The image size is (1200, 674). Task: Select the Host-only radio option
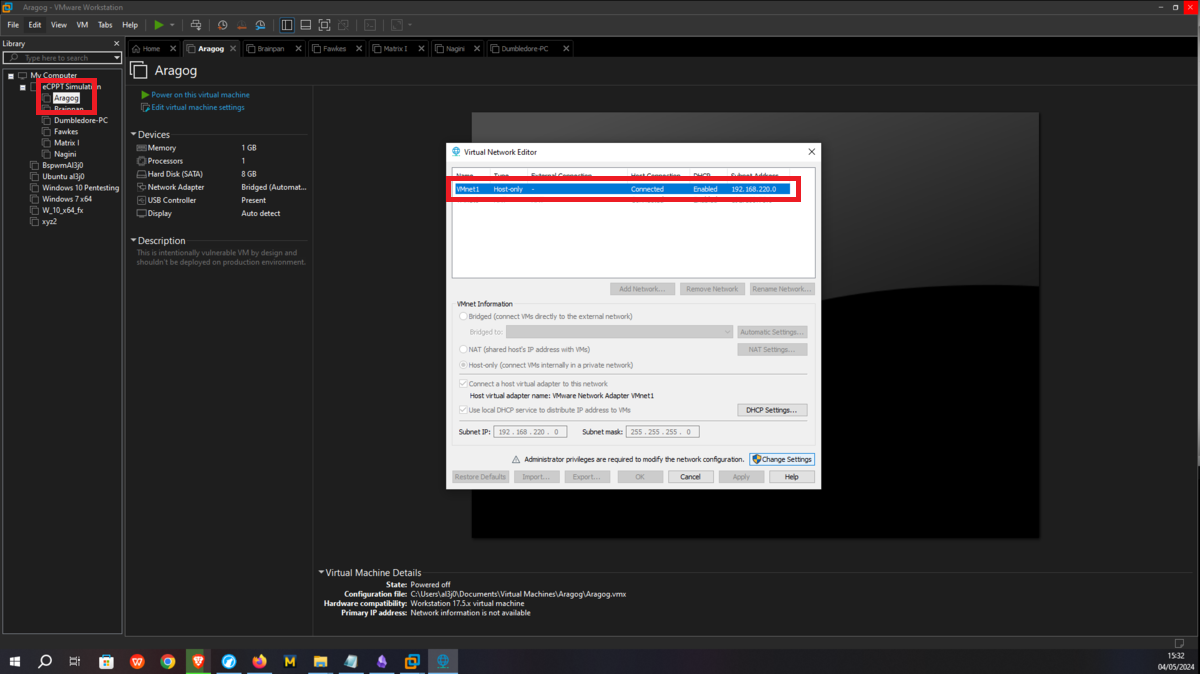click(x=463, y=365)
